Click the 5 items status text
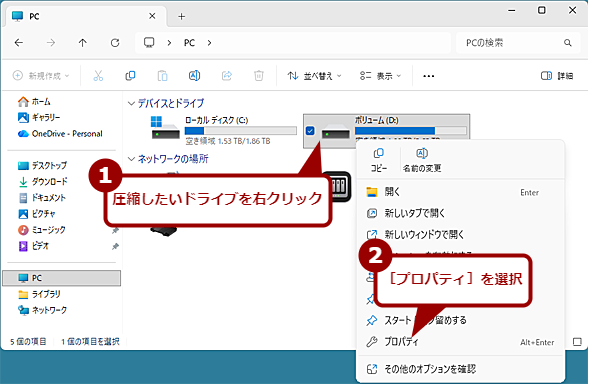The width and height of the screenshot is (589, 385). point(28,341)
